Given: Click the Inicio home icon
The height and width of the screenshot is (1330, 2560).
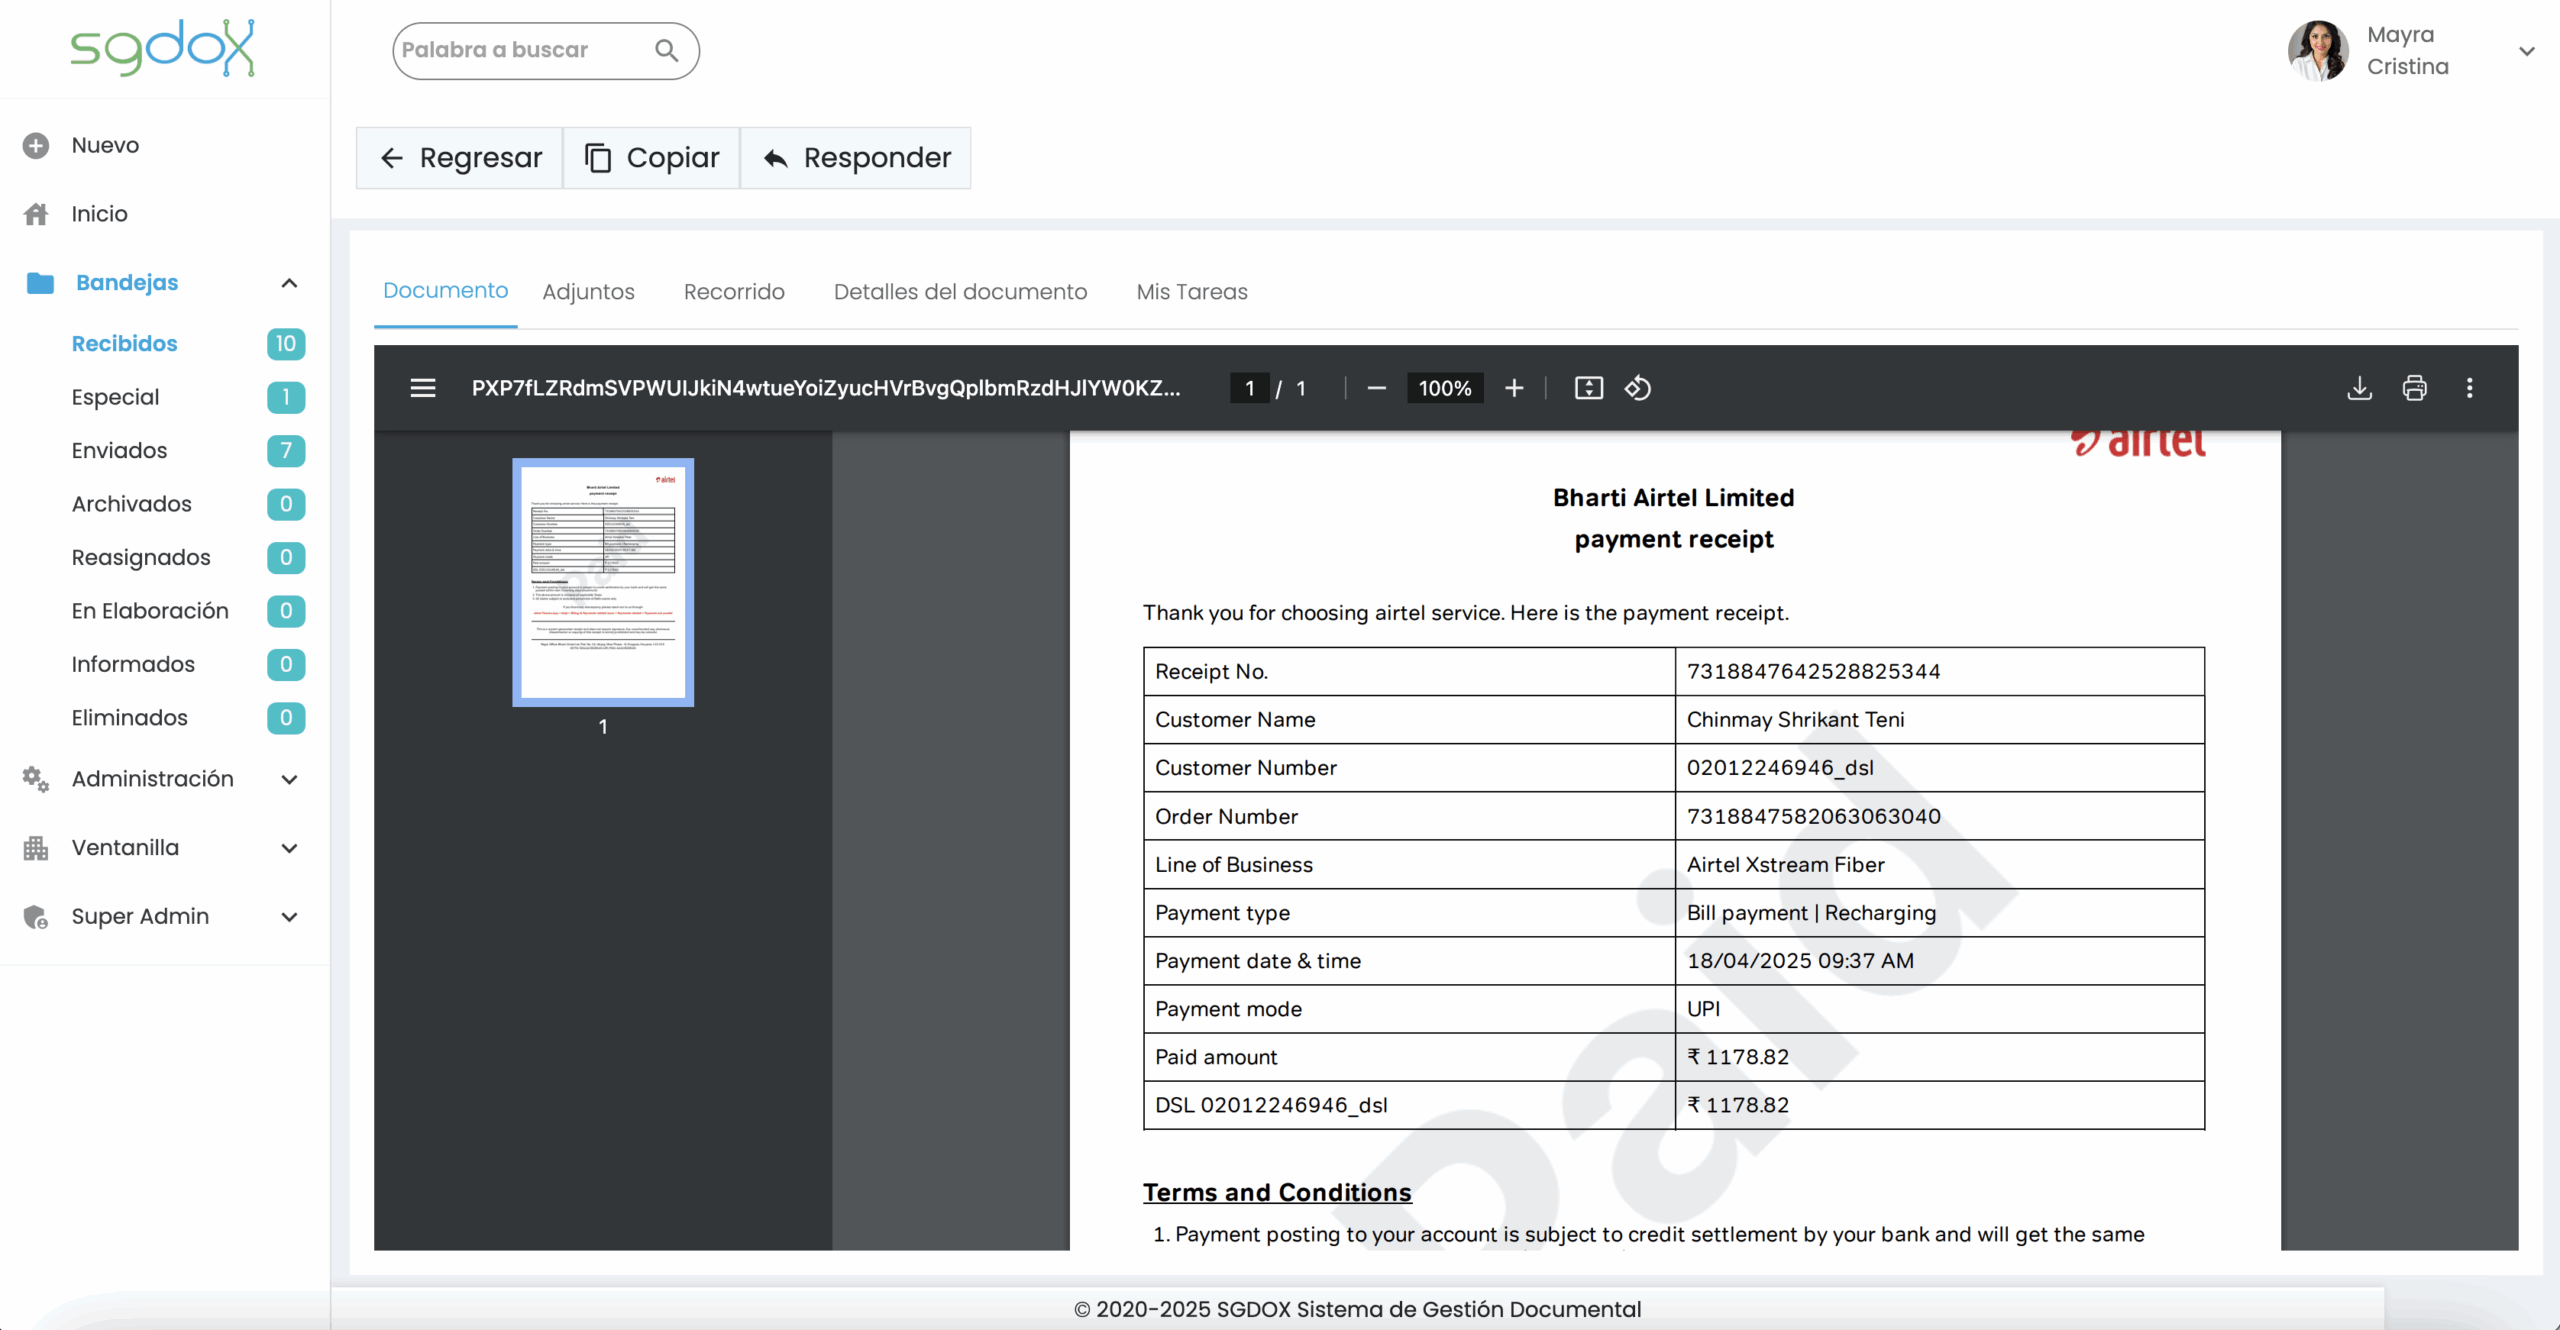Looking at the screenshot, I should coord(36,214).
